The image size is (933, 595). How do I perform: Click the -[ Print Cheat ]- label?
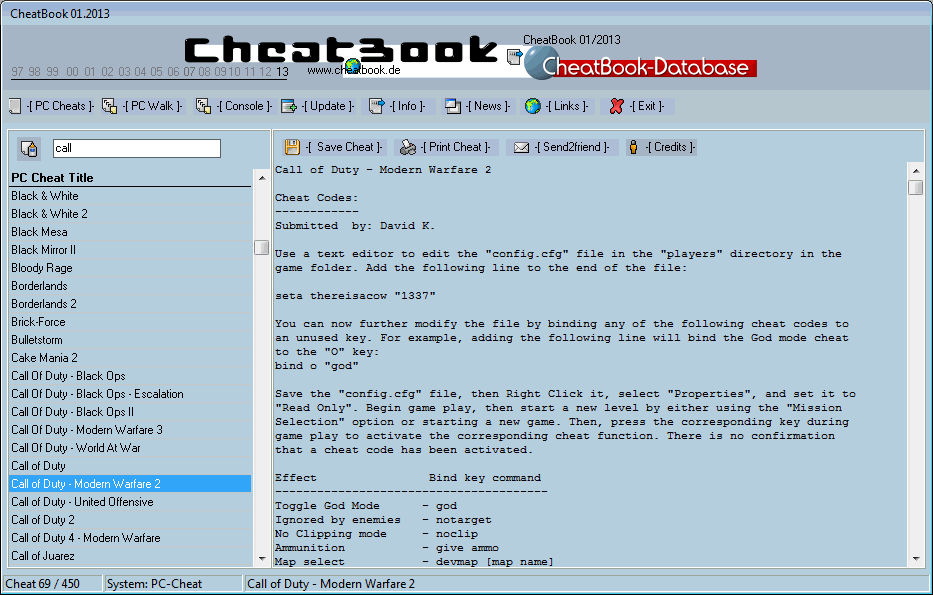pos(456,147)
